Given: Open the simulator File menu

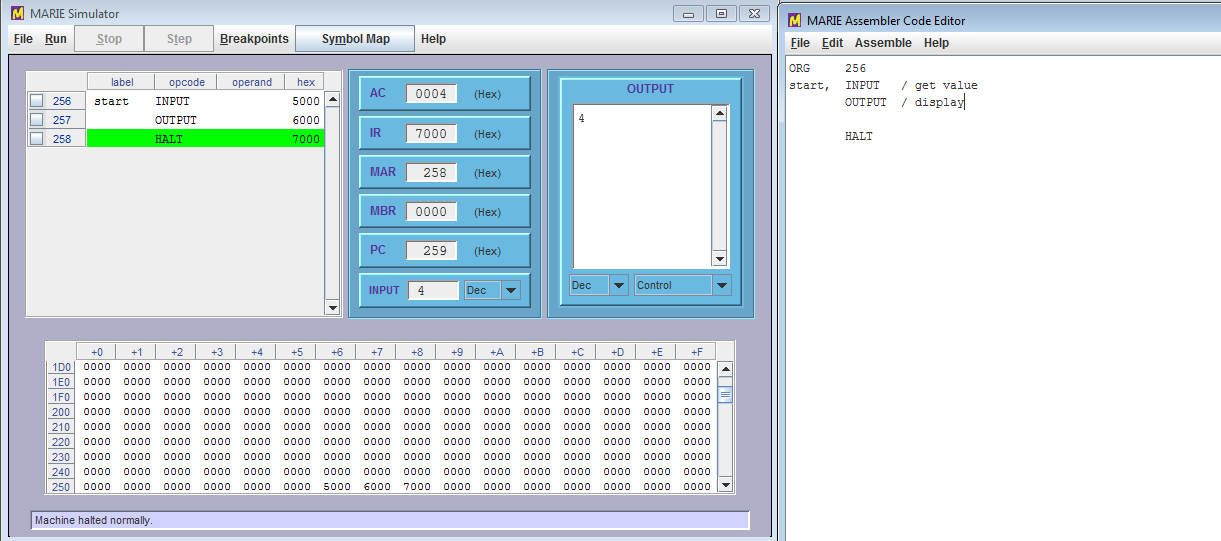Looking at the screenshot, I should [23, 39].
